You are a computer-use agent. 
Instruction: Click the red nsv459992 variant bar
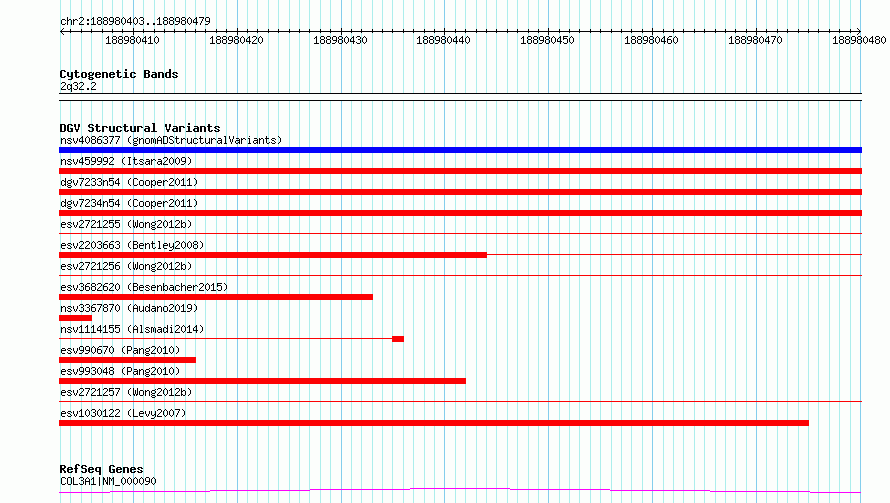pos(460,171)
